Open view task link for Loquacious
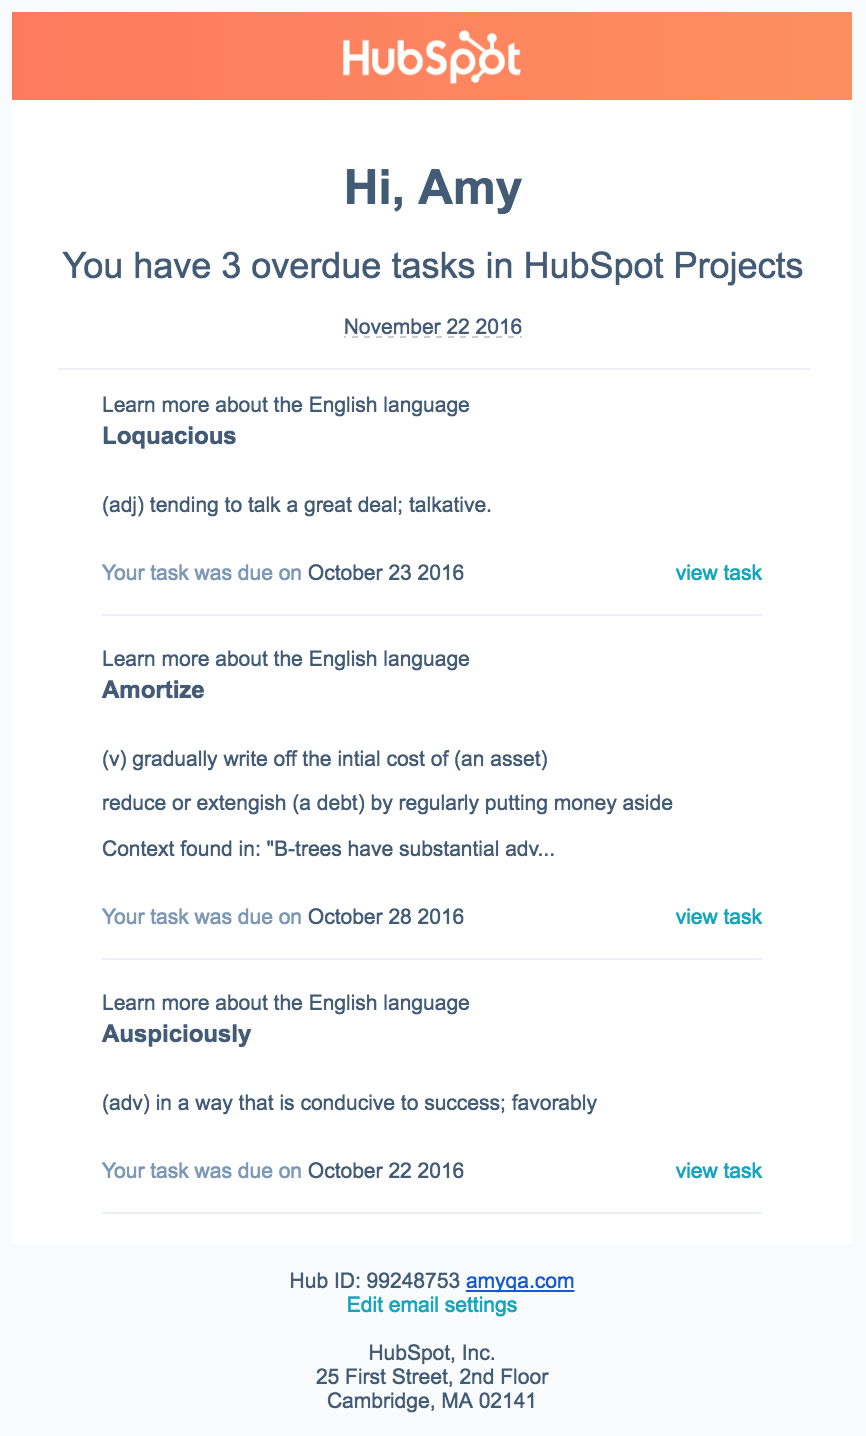The image size is (866, 1436). click(718, 573)
